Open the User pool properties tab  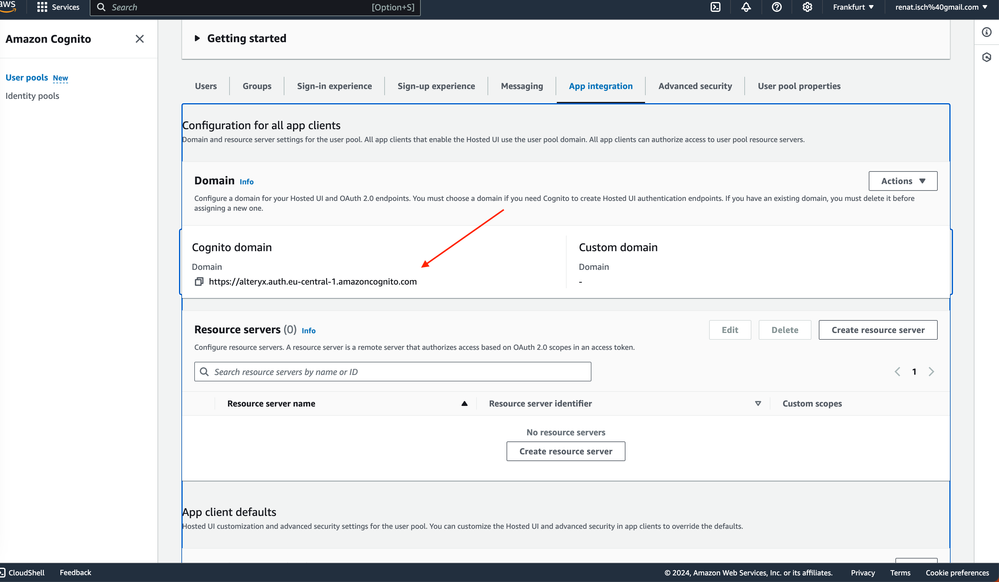(x=799, y=86)
